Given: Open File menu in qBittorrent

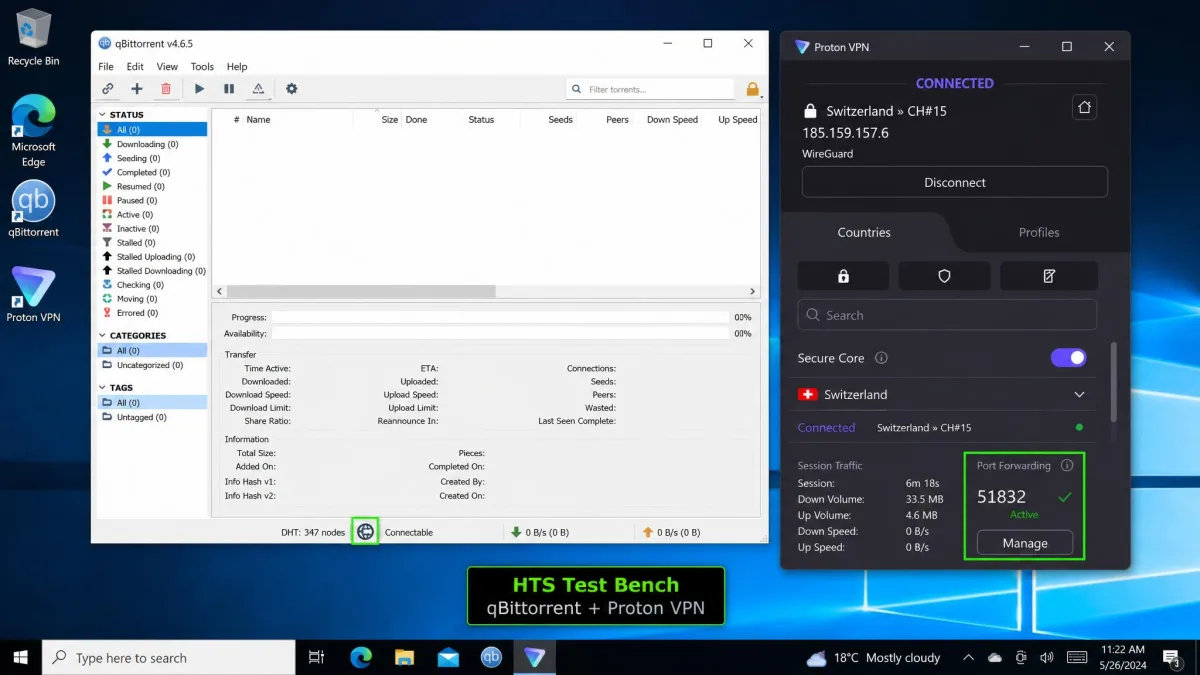Looking at the screenshot, I should point(106,67).
